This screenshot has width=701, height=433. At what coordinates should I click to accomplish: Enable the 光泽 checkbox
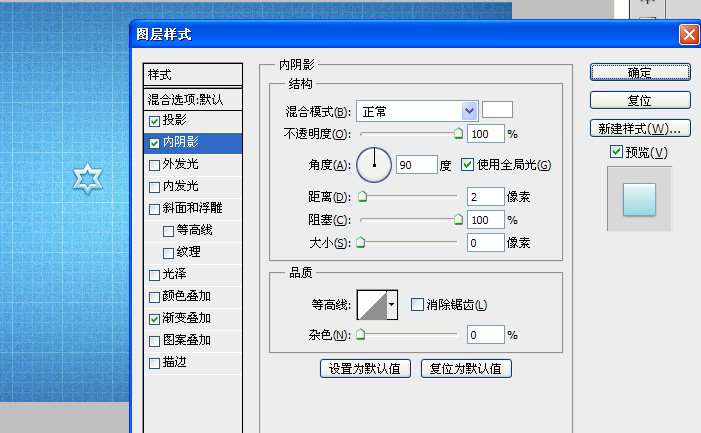(x=154, y=275)
